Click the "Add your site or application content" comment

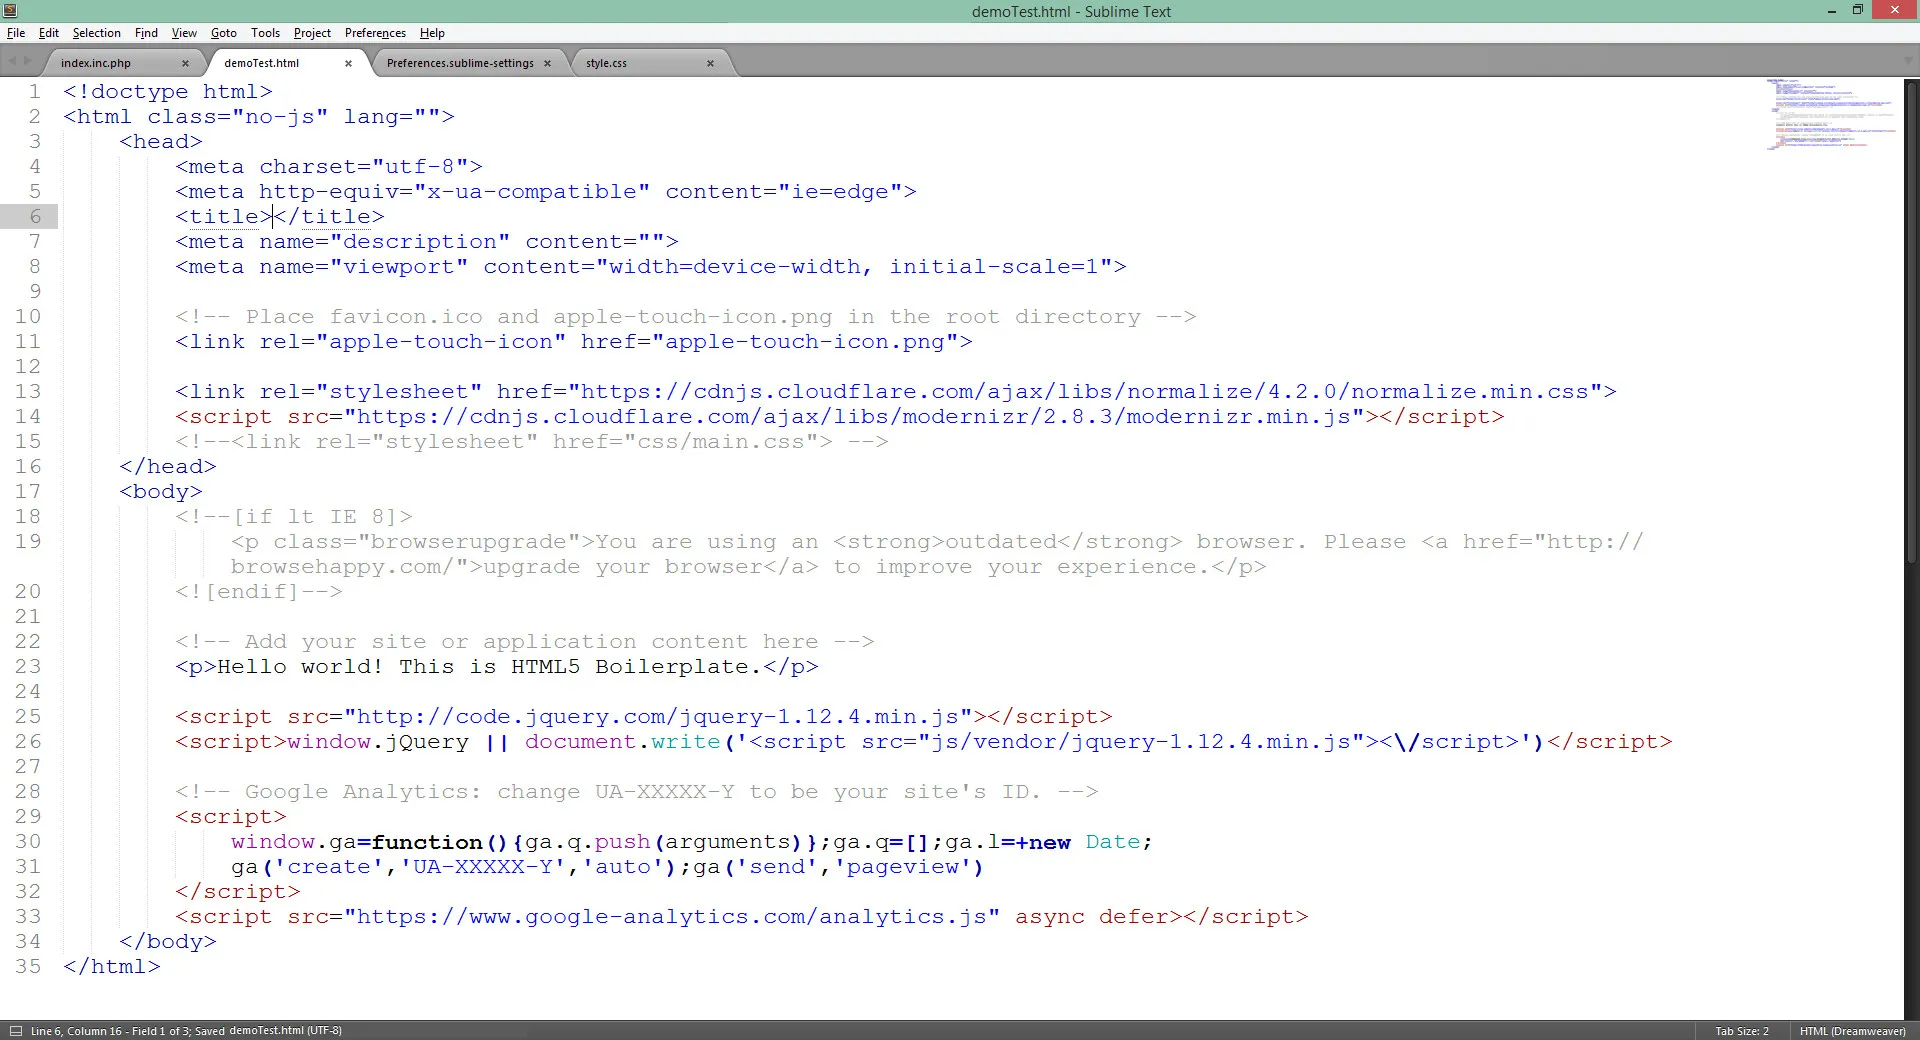525,642
